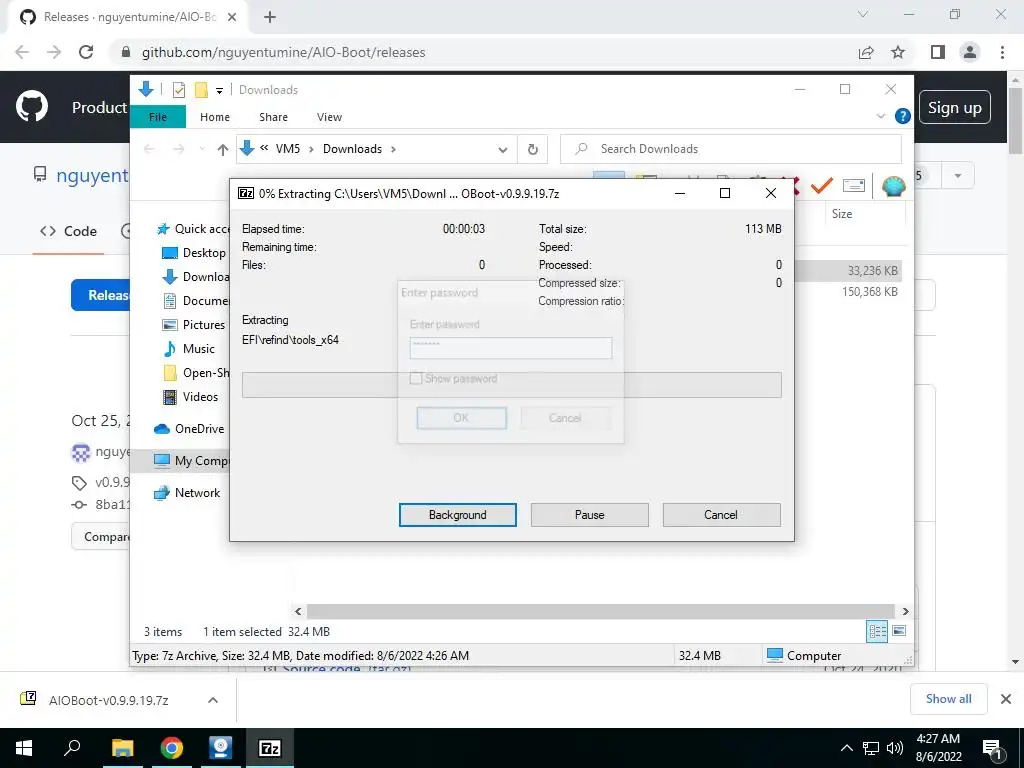Show hidden system tray icons
Viewport: 1024px width, 768px height.
tap(846, 748)
